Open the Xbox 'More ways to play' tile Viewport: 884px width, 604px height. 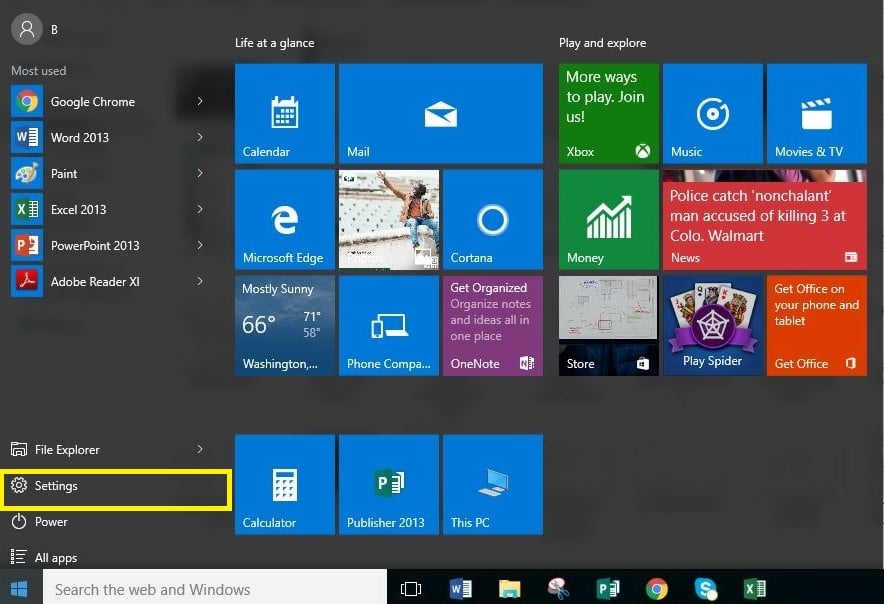tap(606, 112)
